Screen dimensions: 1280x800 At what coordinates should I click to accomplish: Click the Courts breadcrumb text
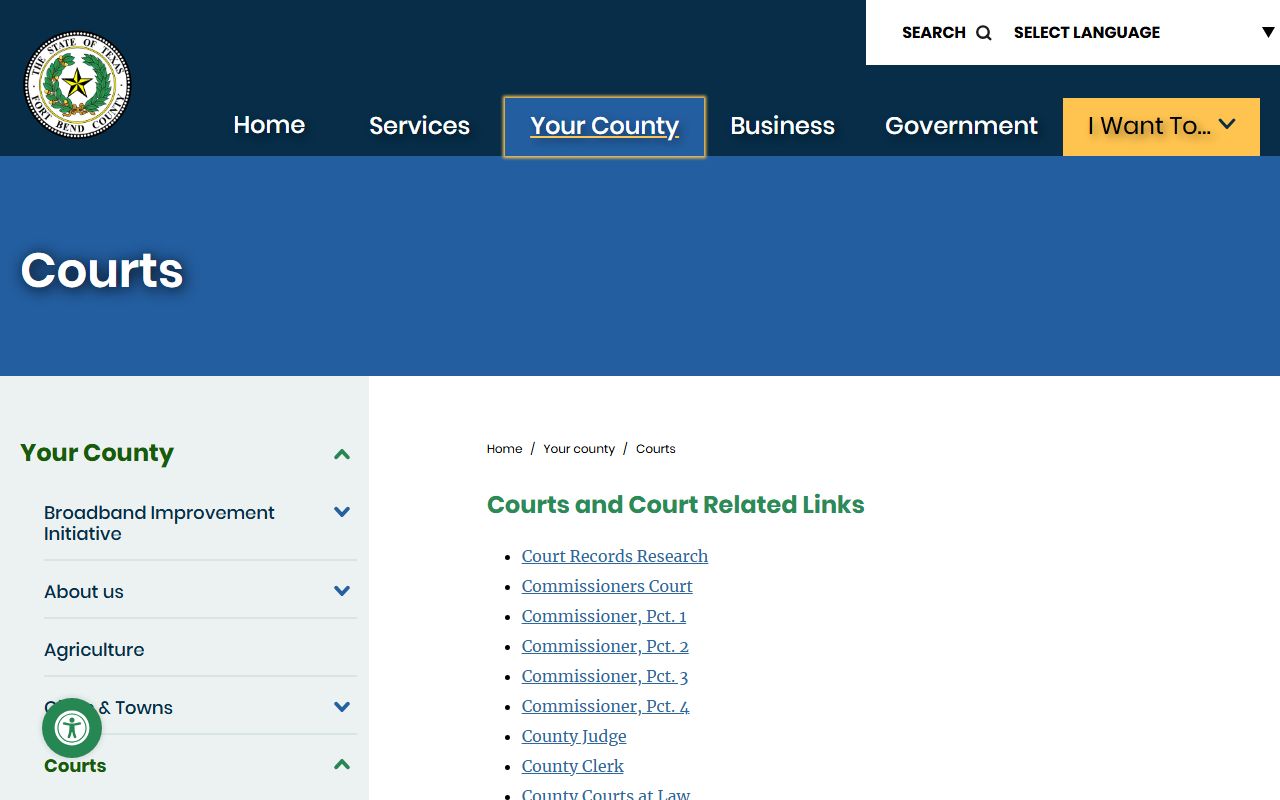click(656, 449)
